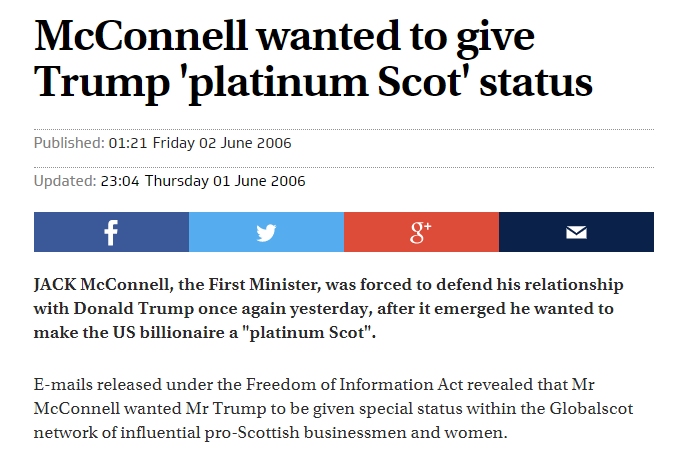This screenshot has height=458, width=686.
Task: Click the 'Updated:' label
Action: click(x=65, y=181)
